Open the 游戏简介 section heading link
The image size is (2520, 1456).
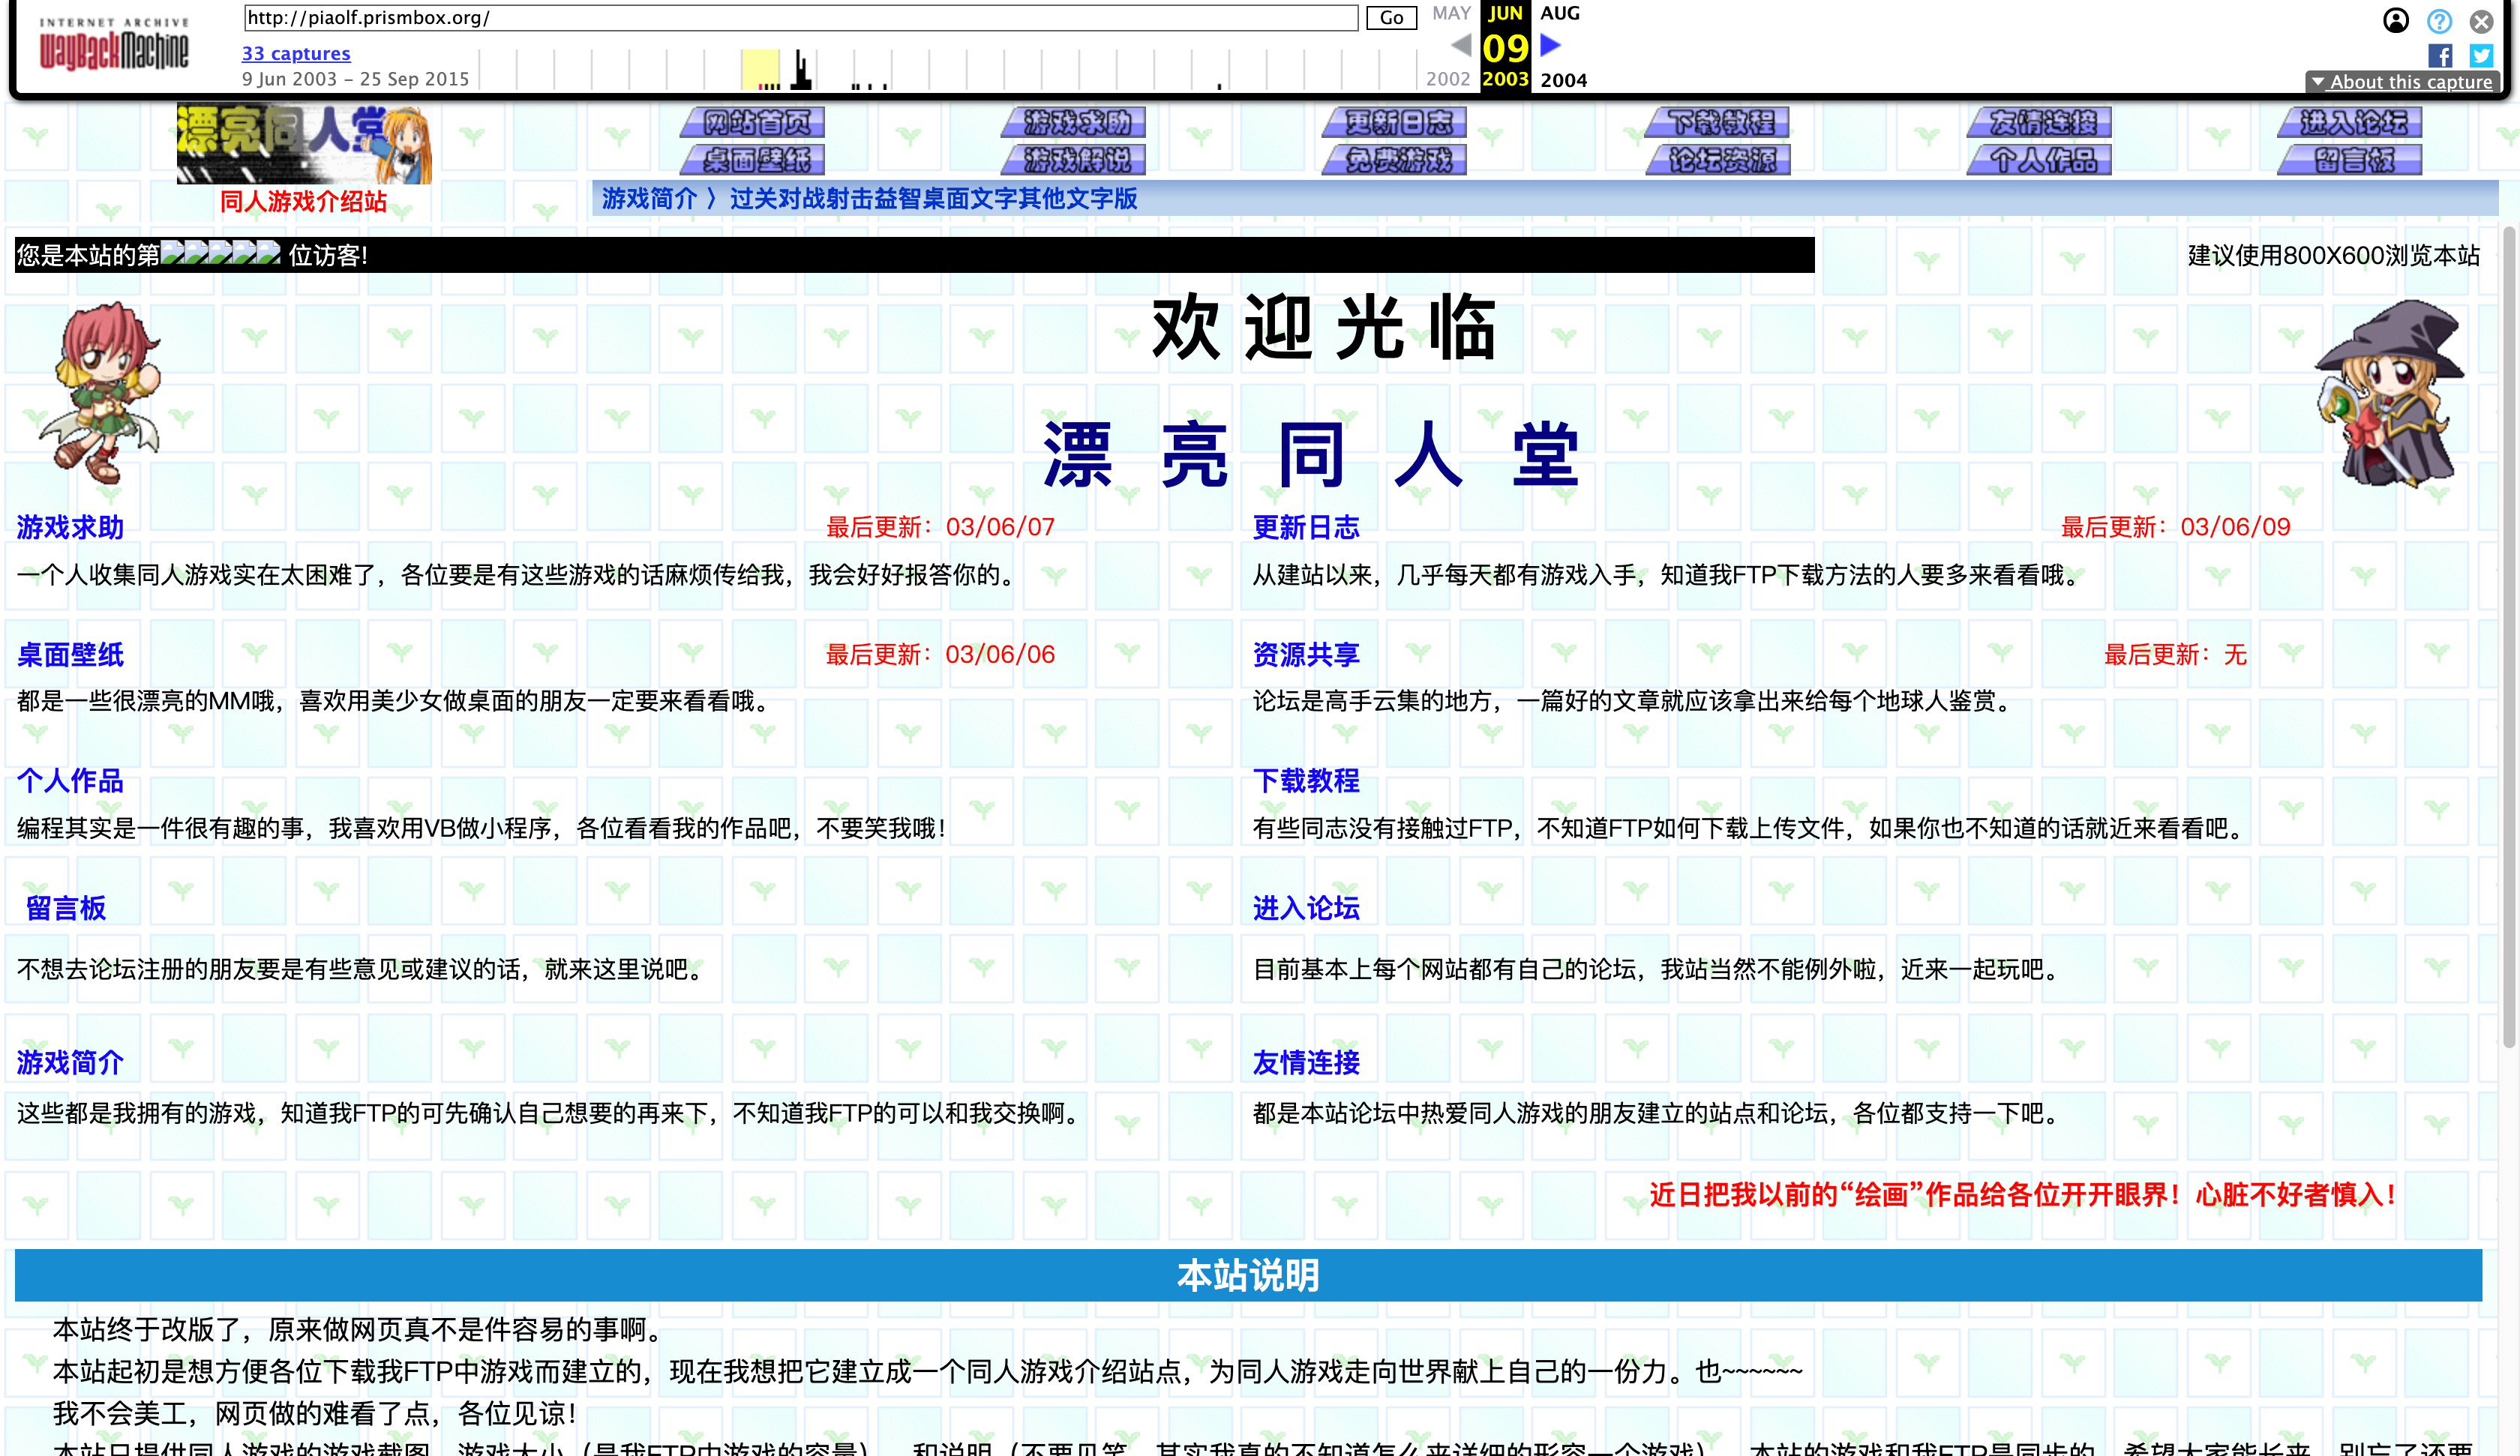tap(70, 1062)
